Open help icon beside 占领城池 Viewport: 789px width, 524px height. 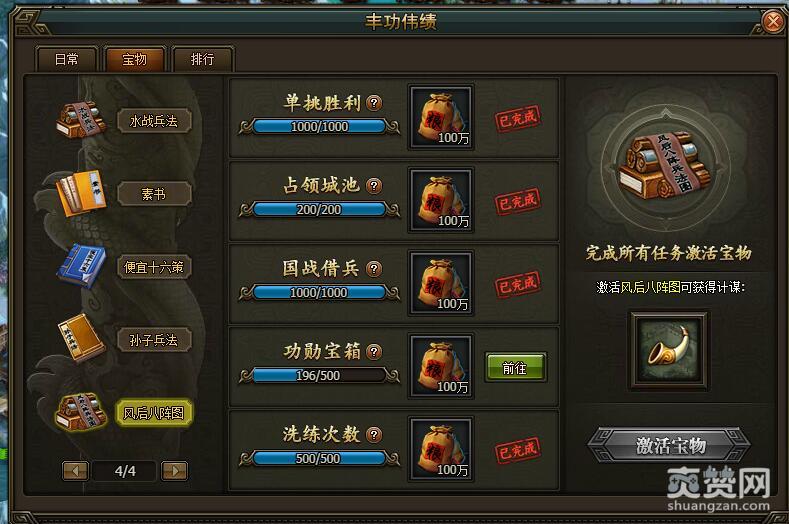373,186
